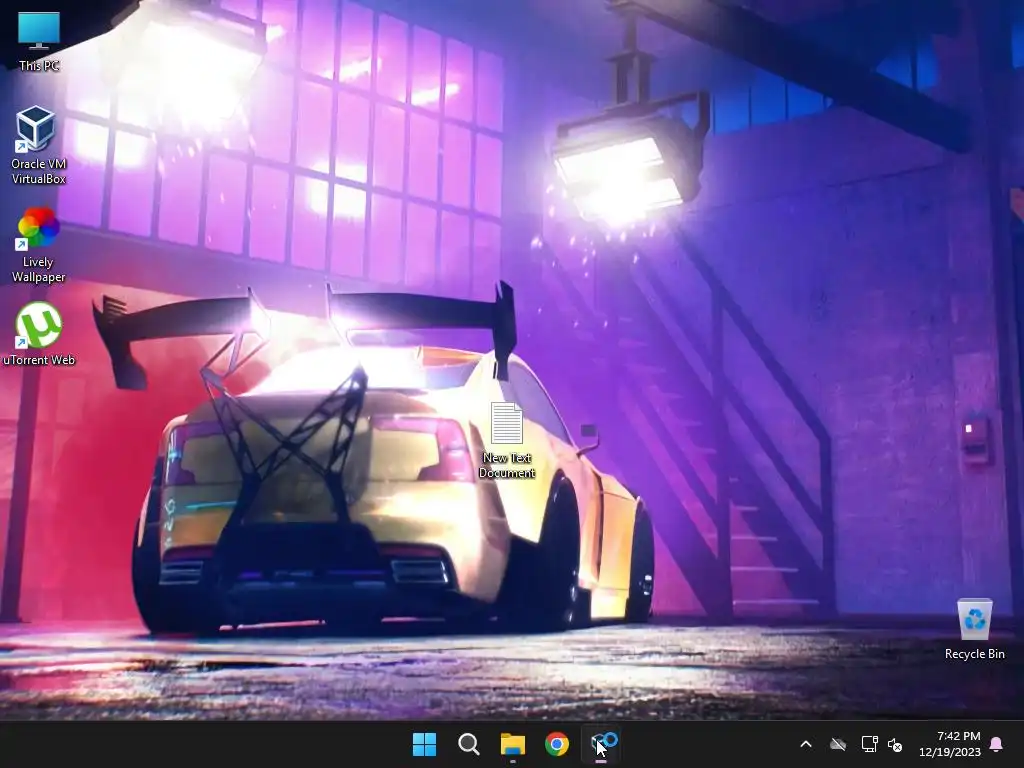Open the muted volume tray icon
This screenshot has width=1024, height=768.
(895, 744)
